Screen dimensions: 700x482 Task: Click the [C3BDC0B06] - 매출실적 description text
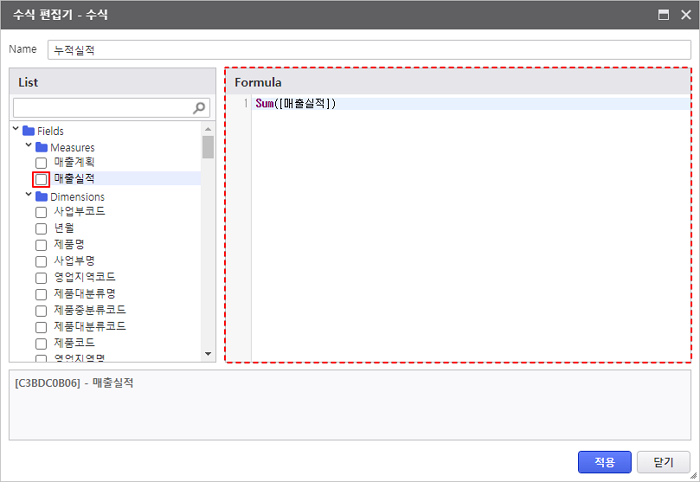pos(74,383)
